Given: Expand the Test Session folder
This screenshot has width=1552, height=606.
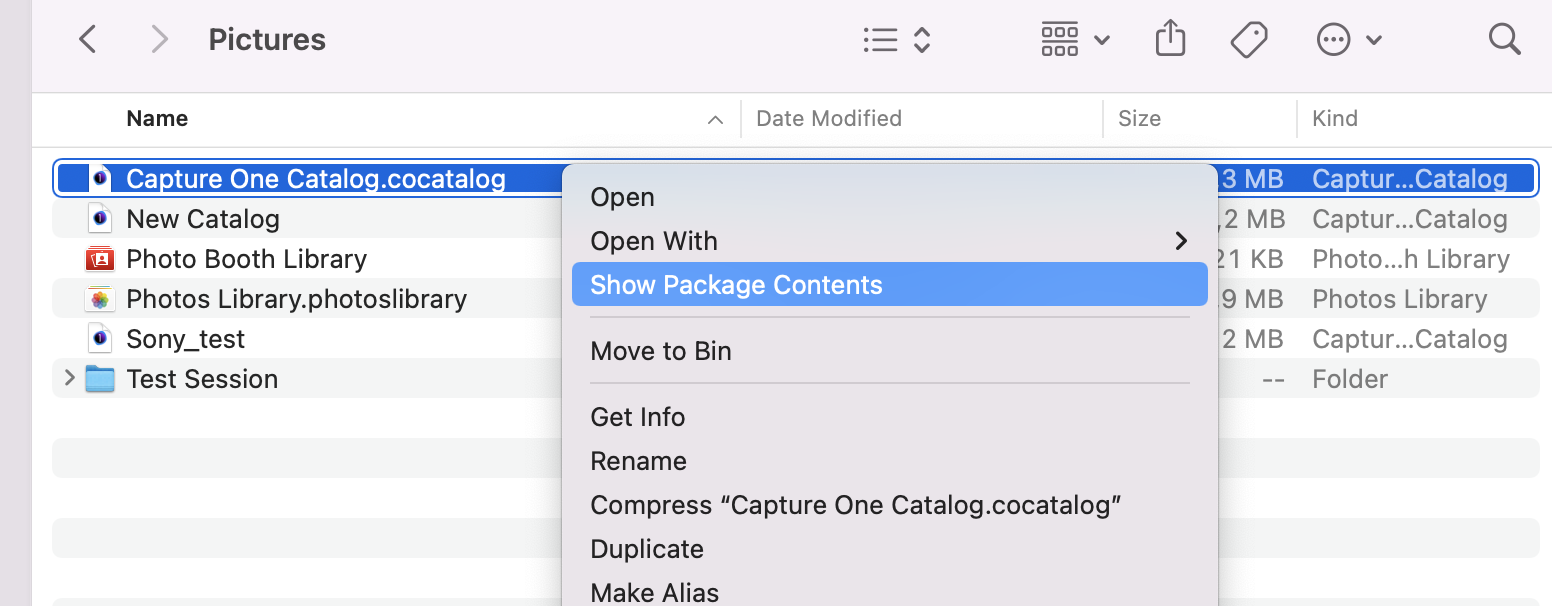Looking at the screenshot, I should tap(69, 379).
